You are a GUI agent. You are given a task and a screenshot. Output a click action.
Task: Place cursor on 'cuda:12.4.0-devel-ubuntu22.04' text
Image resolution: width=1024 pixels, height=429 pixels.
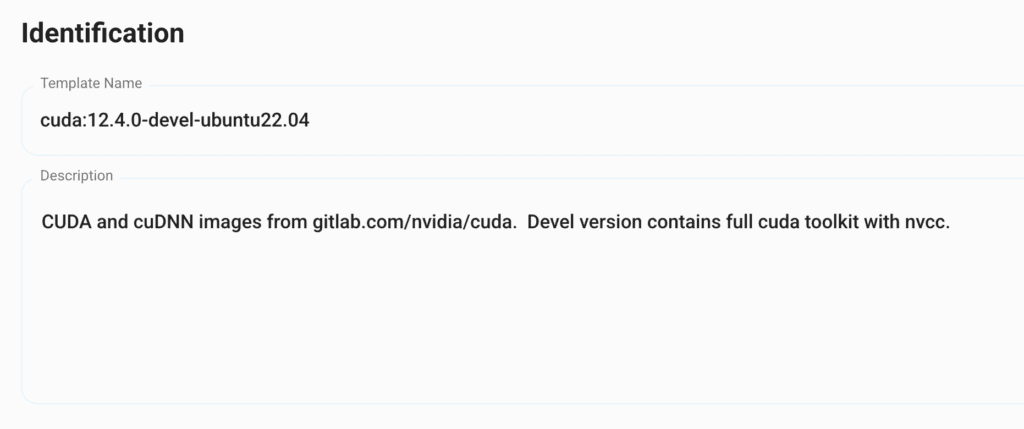click(174, 121)
